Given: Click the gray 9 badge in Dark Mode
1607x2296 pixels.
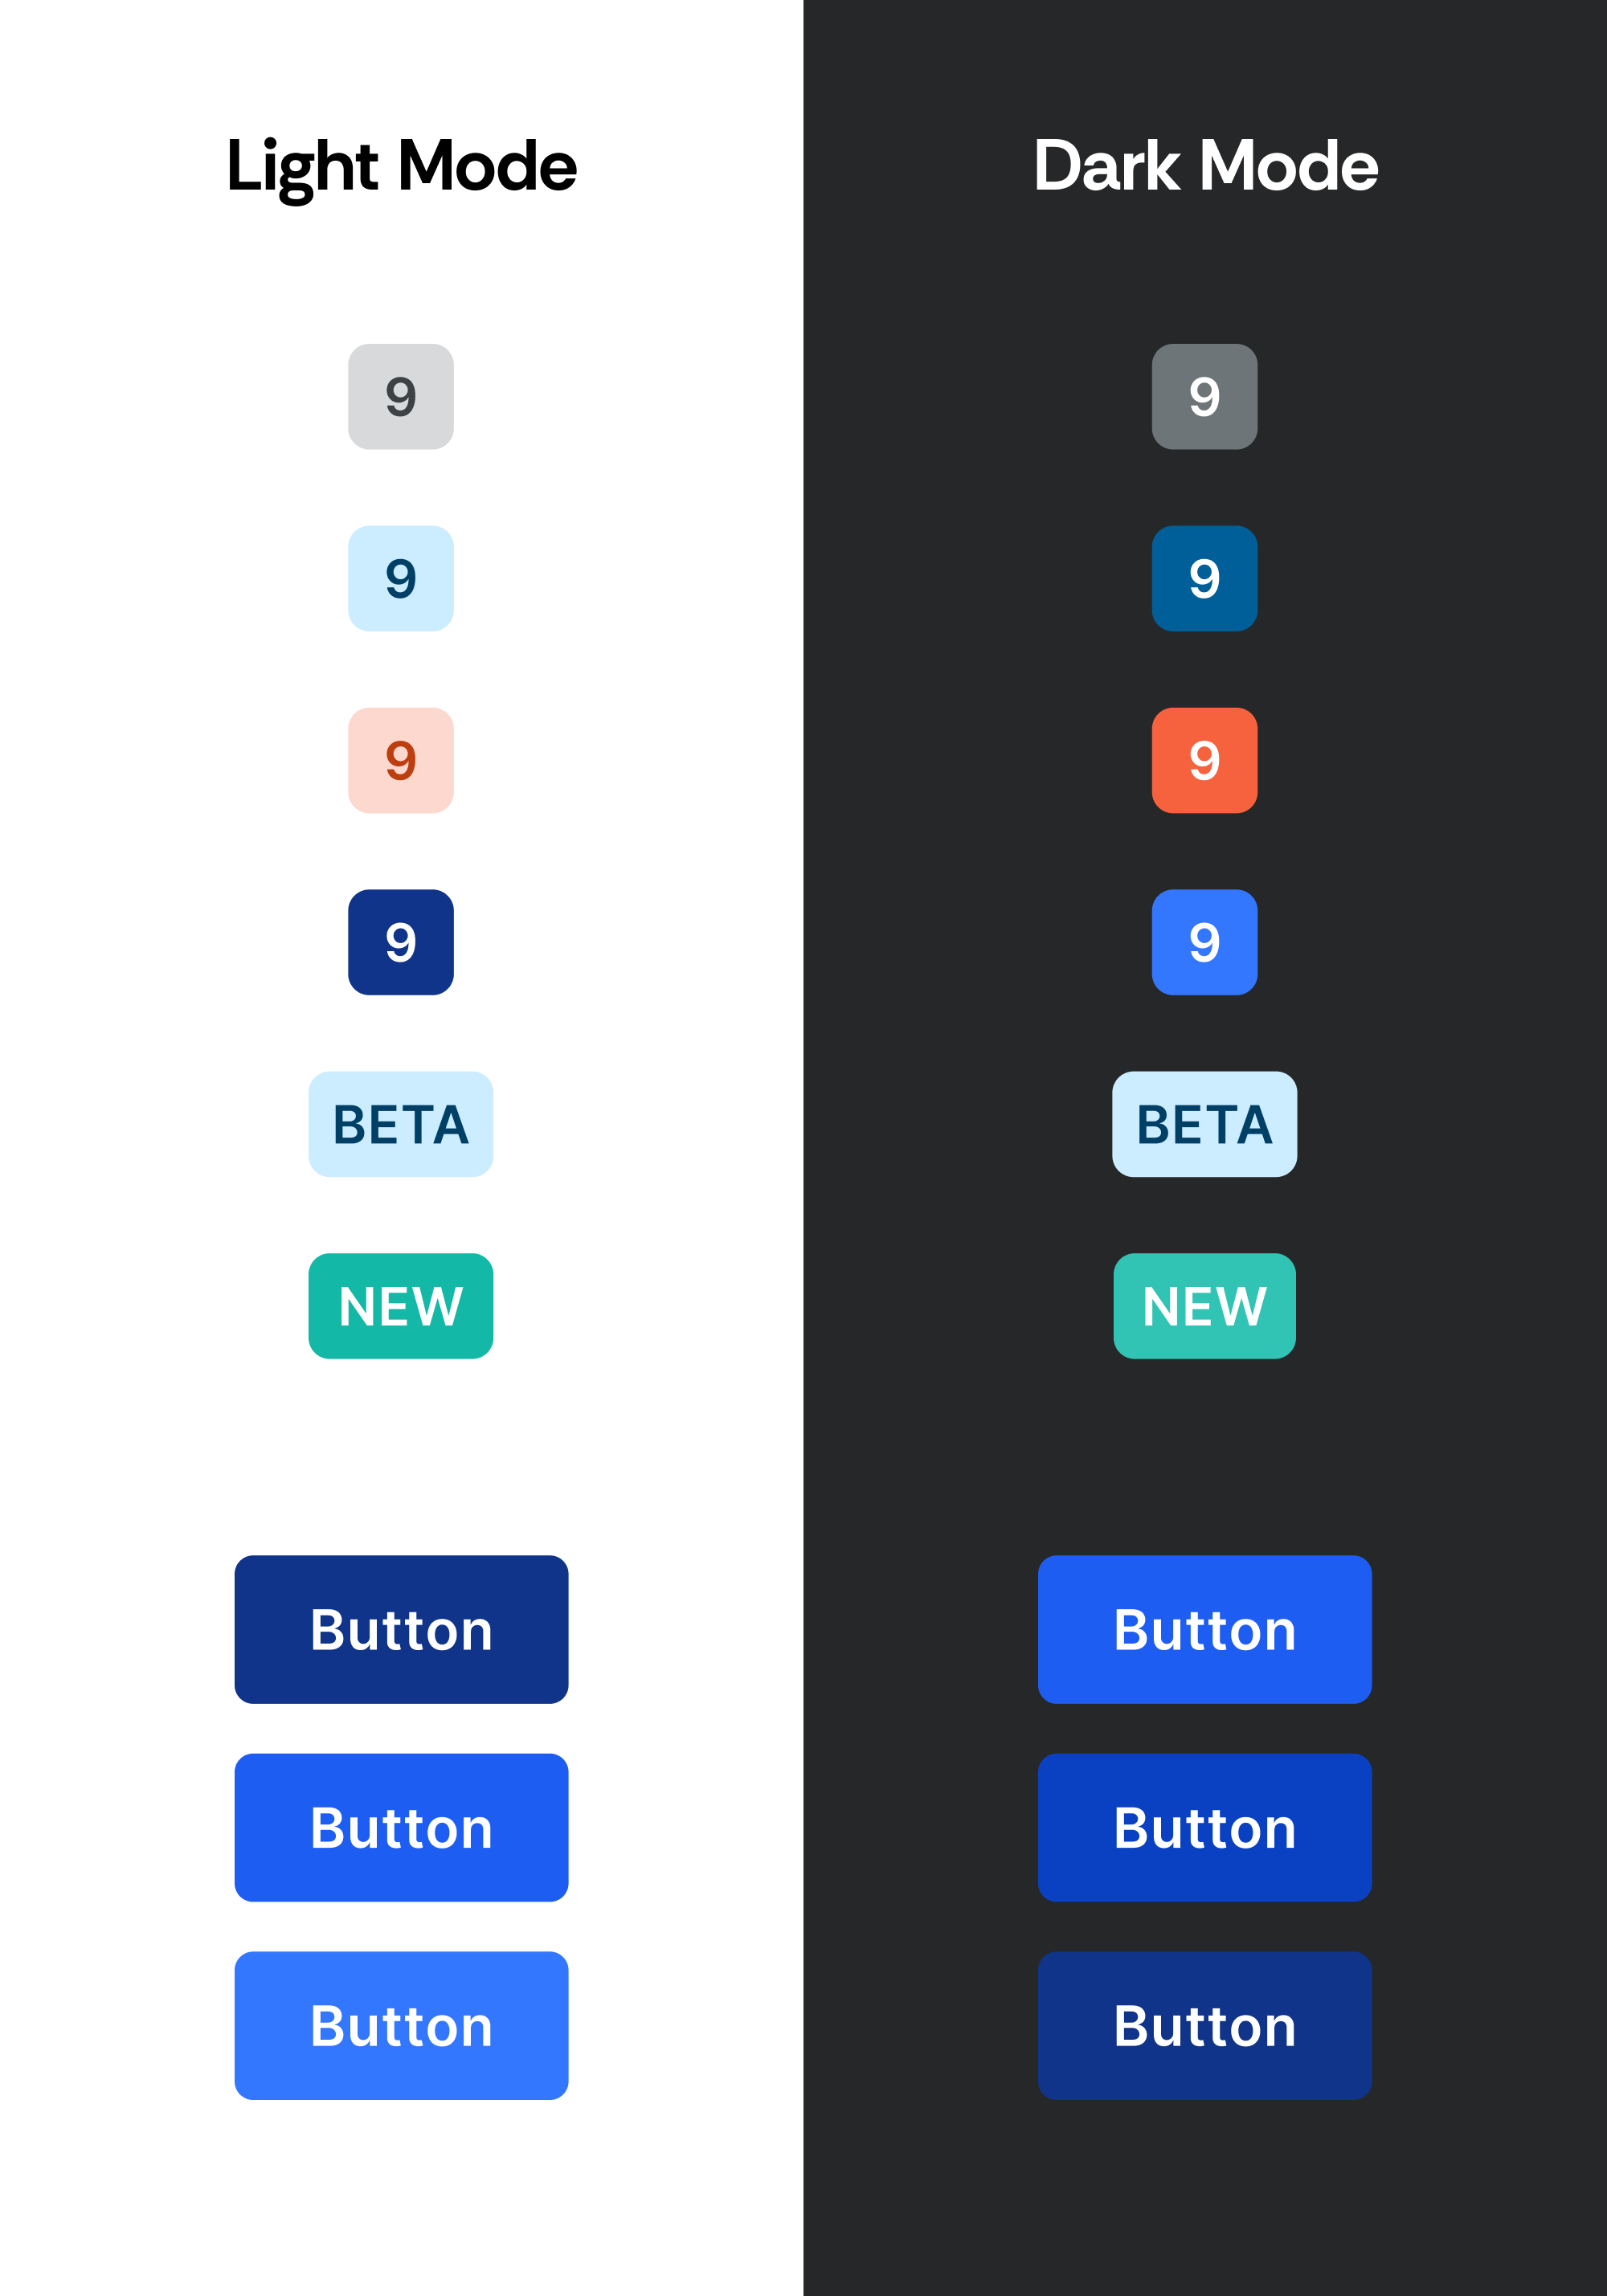Looking at the screenshot, I should tap(1204, 397).
